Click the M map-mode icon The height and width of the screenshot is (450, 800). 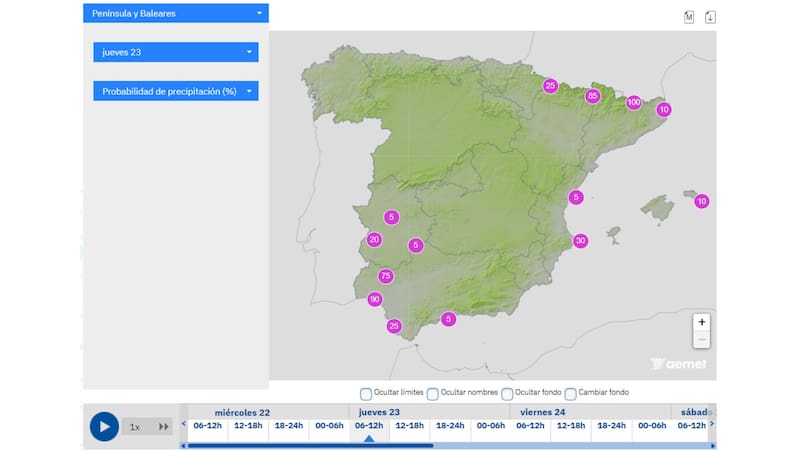point(689,17)
